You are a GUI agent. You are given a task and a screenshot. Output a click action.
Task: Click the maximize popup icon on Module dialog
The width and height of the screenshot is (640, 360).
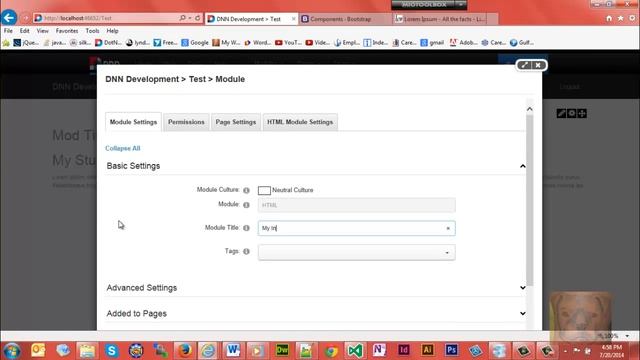click(x=524, y=65)
